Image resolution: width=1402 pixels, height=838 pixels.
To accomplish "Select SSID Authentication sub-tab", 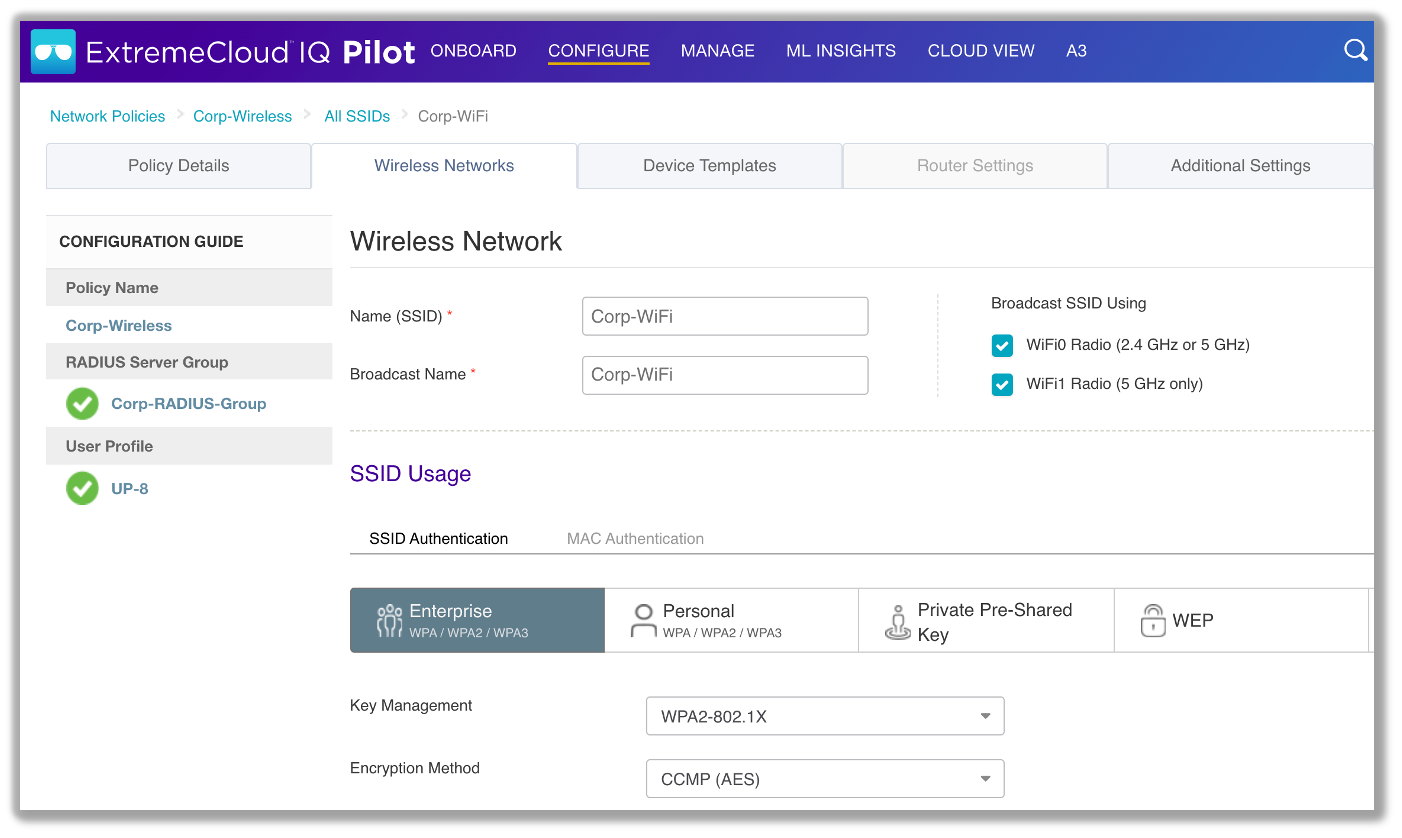I will (x=439, y=538).
